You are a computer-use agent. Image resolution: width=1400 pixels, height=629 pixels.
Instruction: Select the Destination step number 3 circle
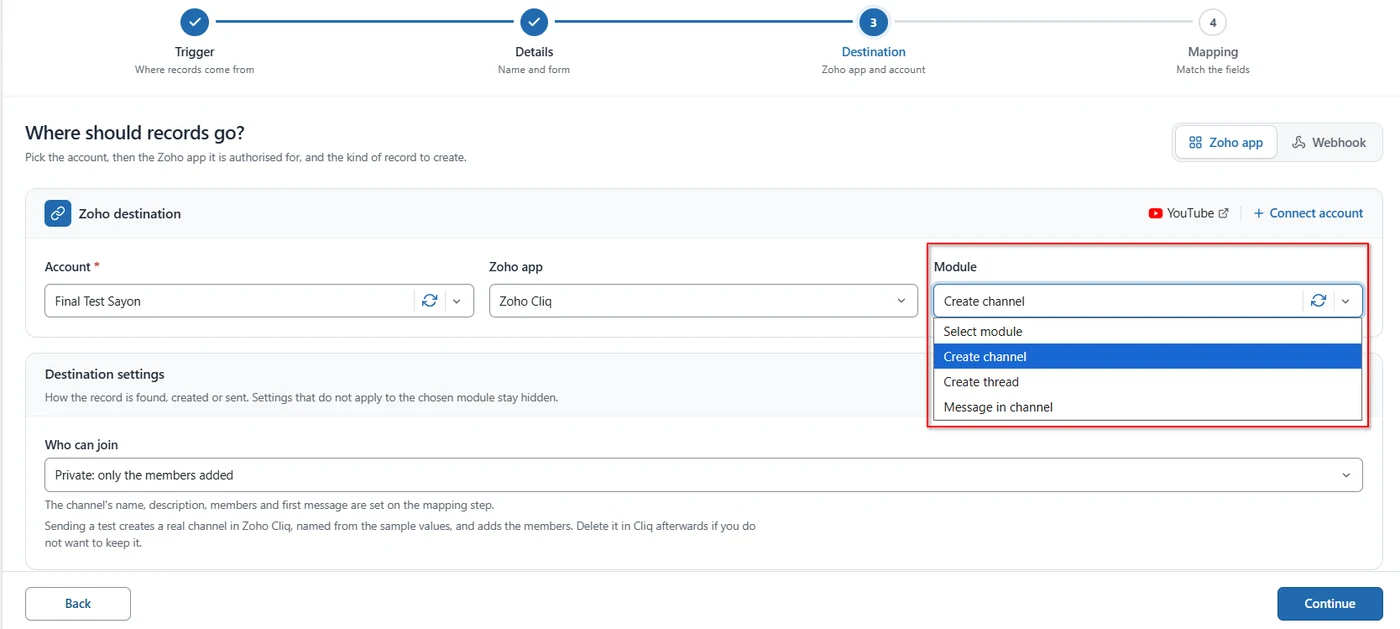(x=873, y=21)
